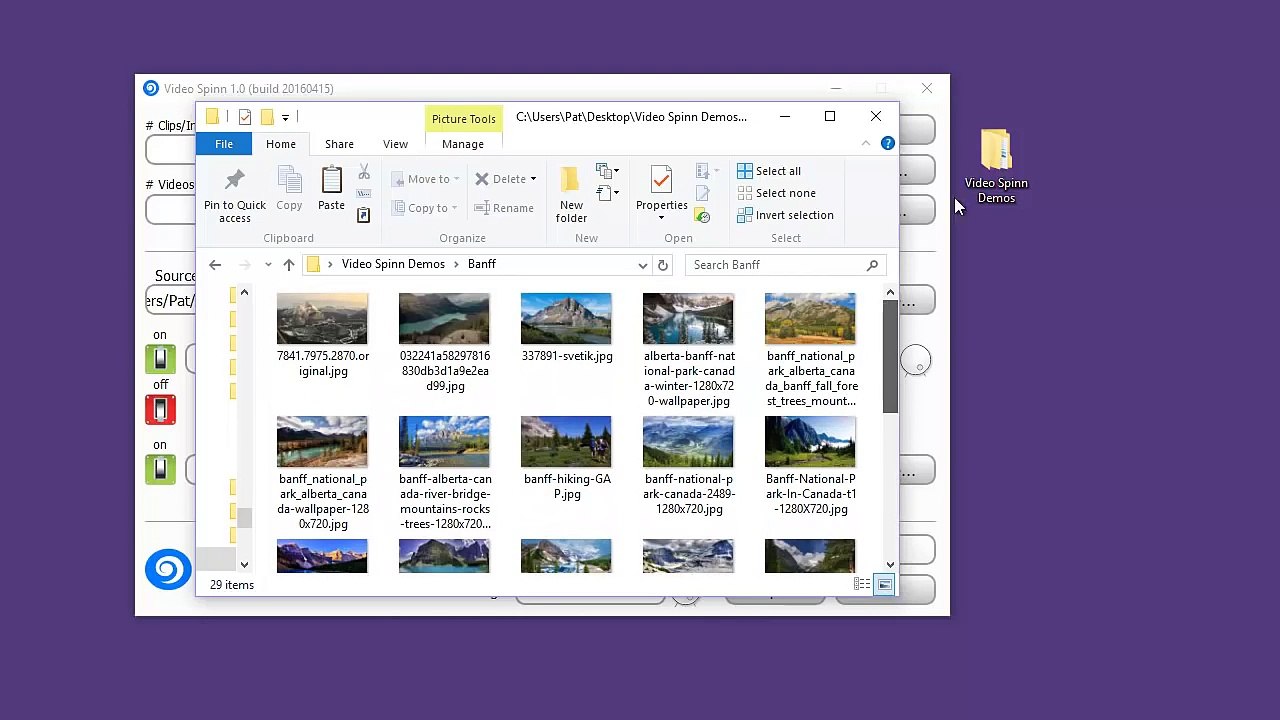Image resolution: width=1280 pixels, height=720 pixels.
Task: Expand the Delete dropdown arrow
Action: coord(533,180)
